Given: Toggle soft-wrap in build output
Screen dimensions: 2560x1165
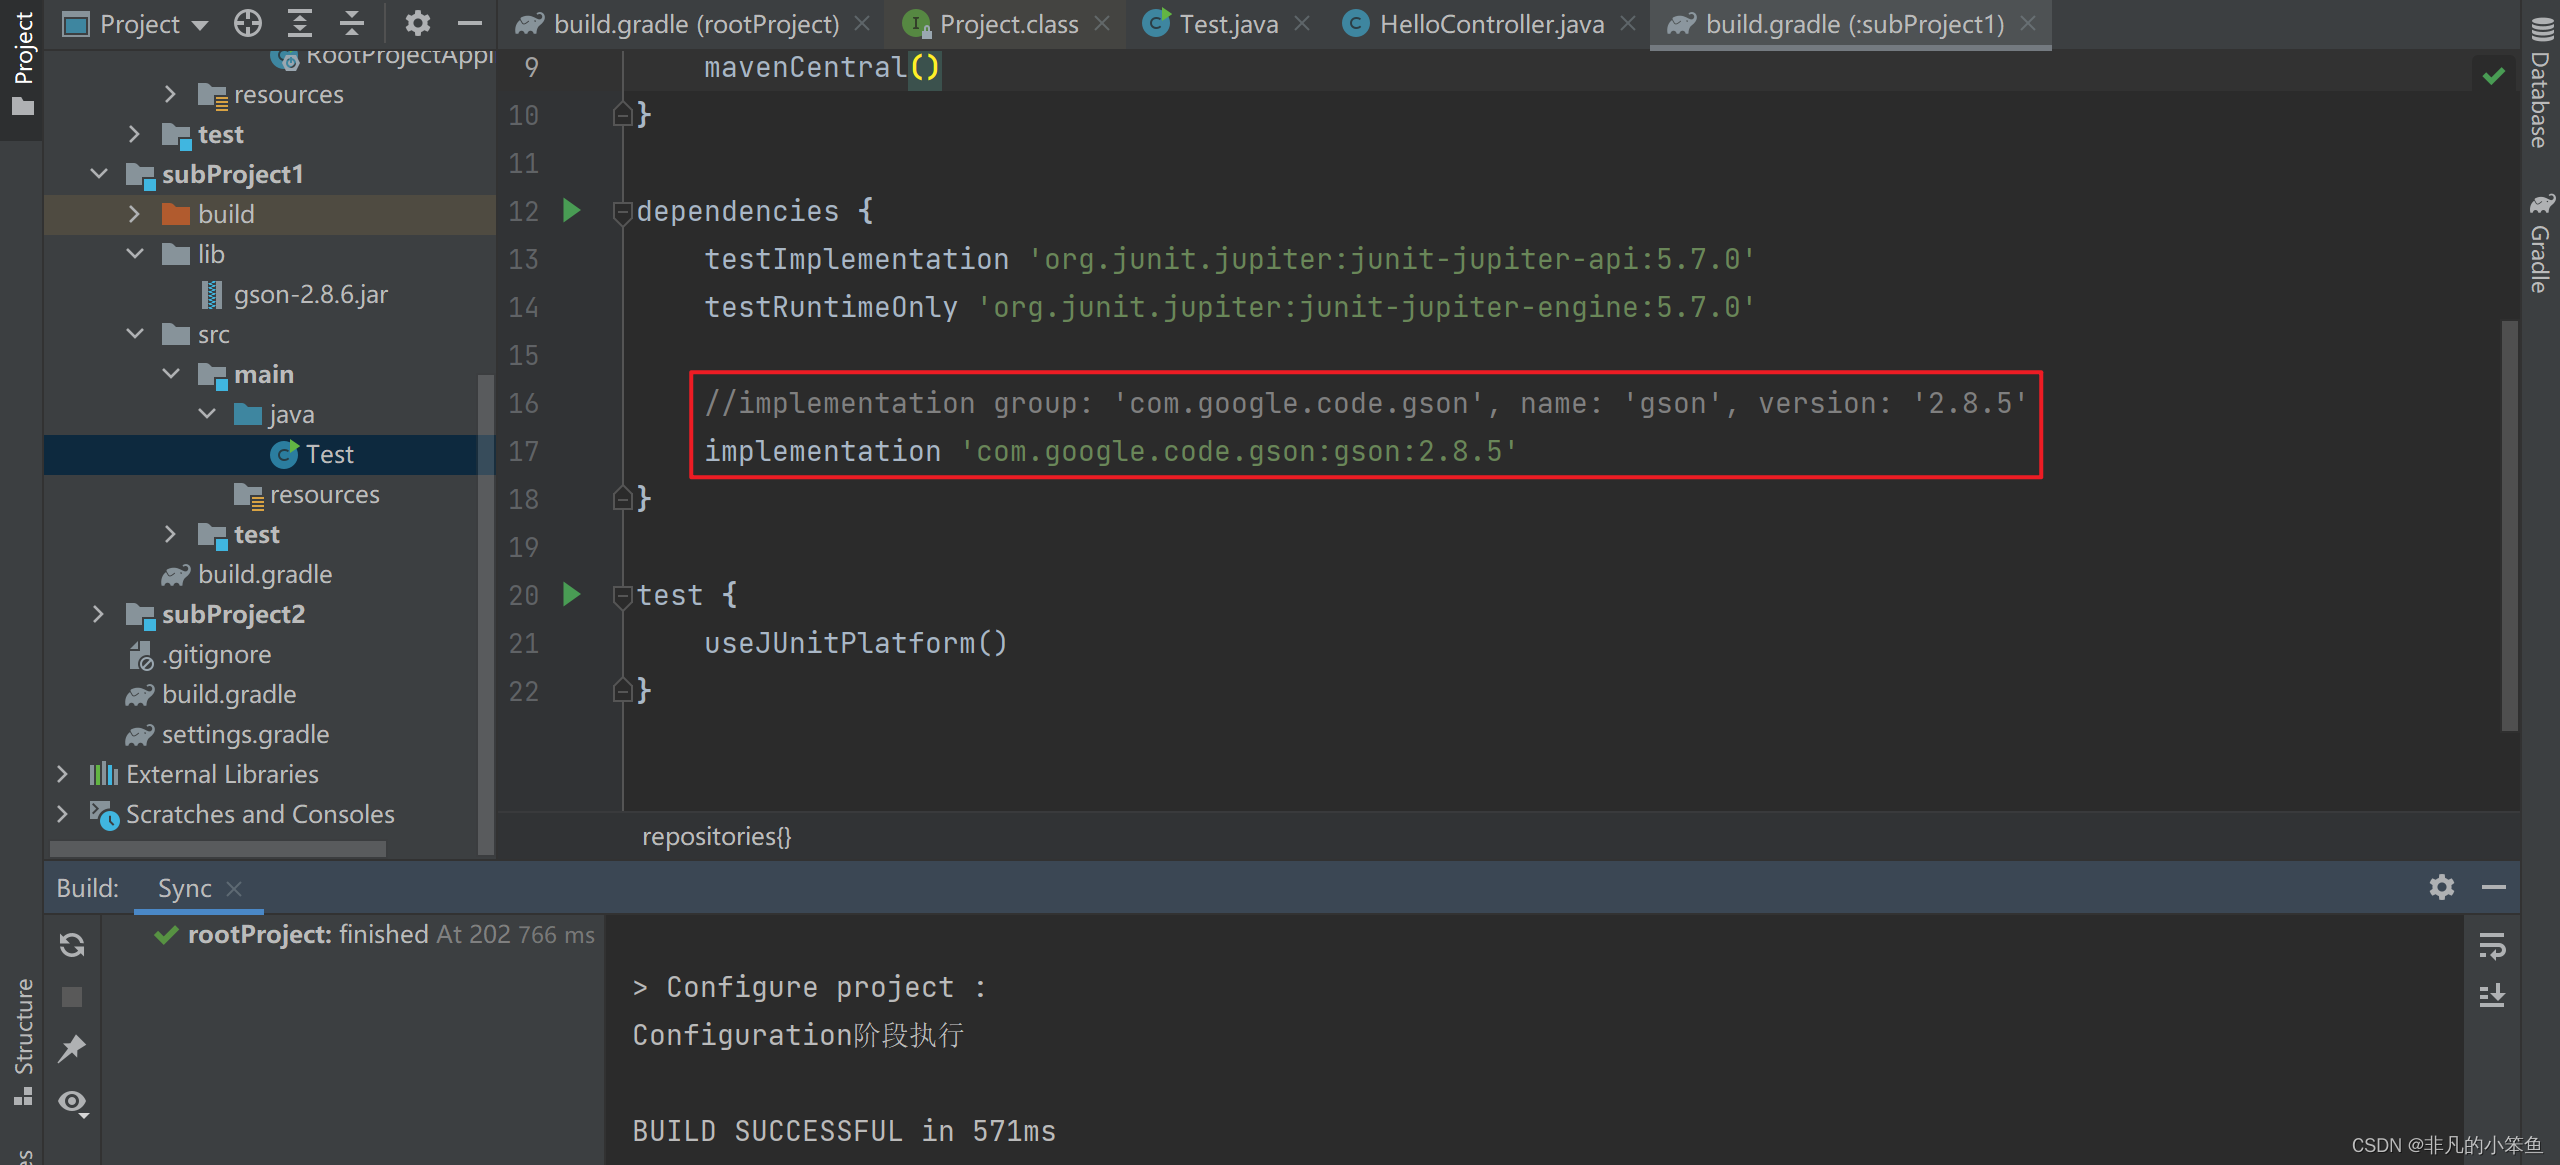Looking at the screenshot, I should tap(2492, 945).
